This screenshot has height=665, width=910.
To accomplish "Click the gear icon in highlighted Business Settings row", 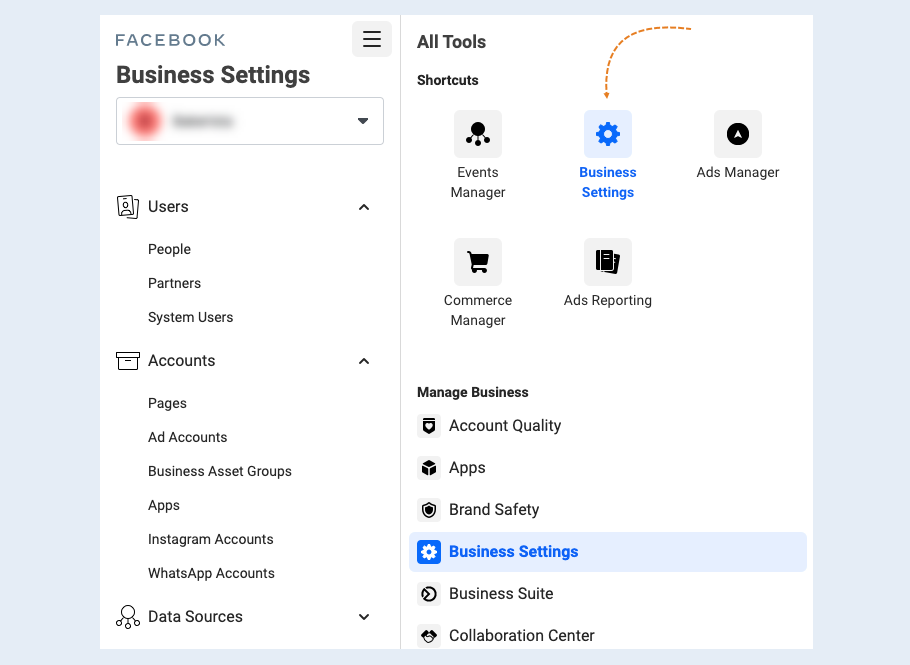I will click(429, 552).
